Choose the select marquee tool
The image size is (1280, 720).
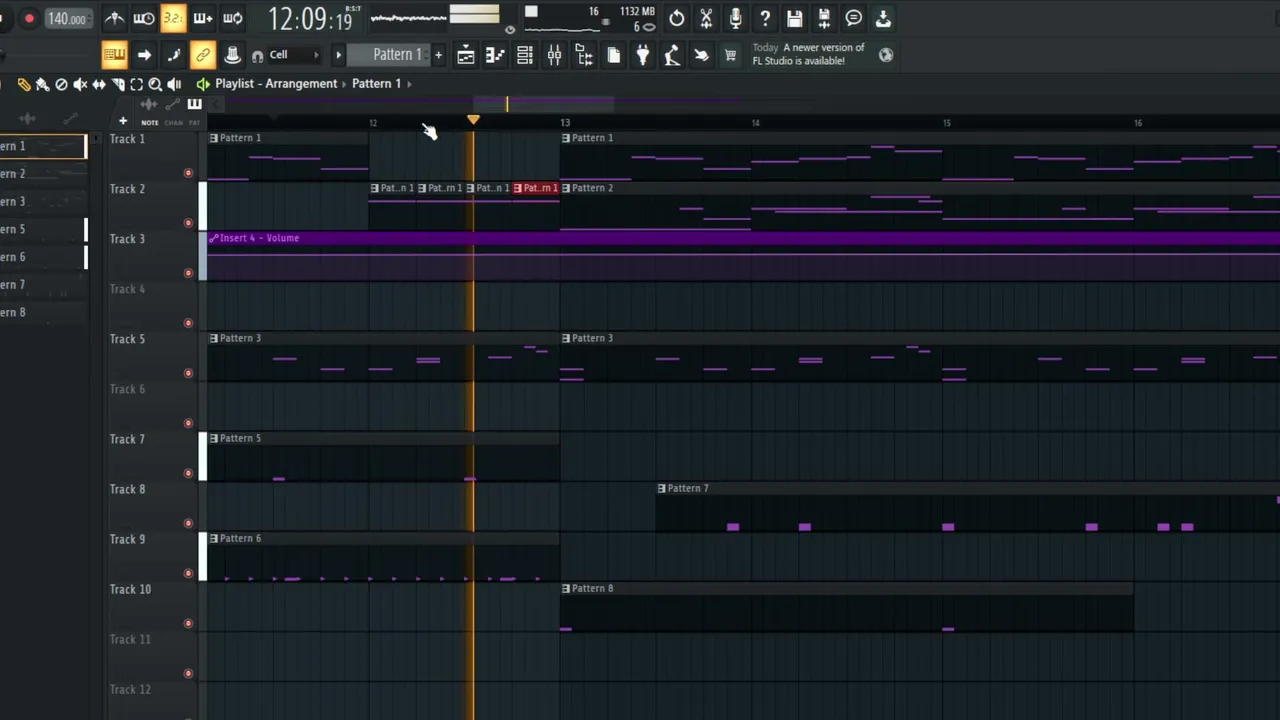137,84
